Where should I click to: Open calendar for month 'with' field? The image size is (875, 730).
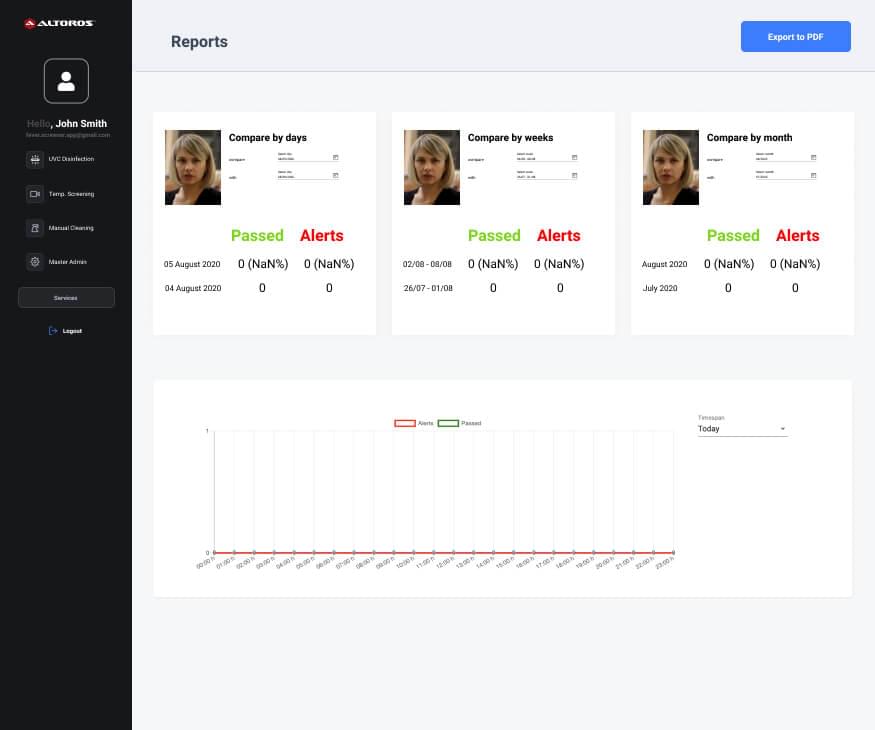813,175
